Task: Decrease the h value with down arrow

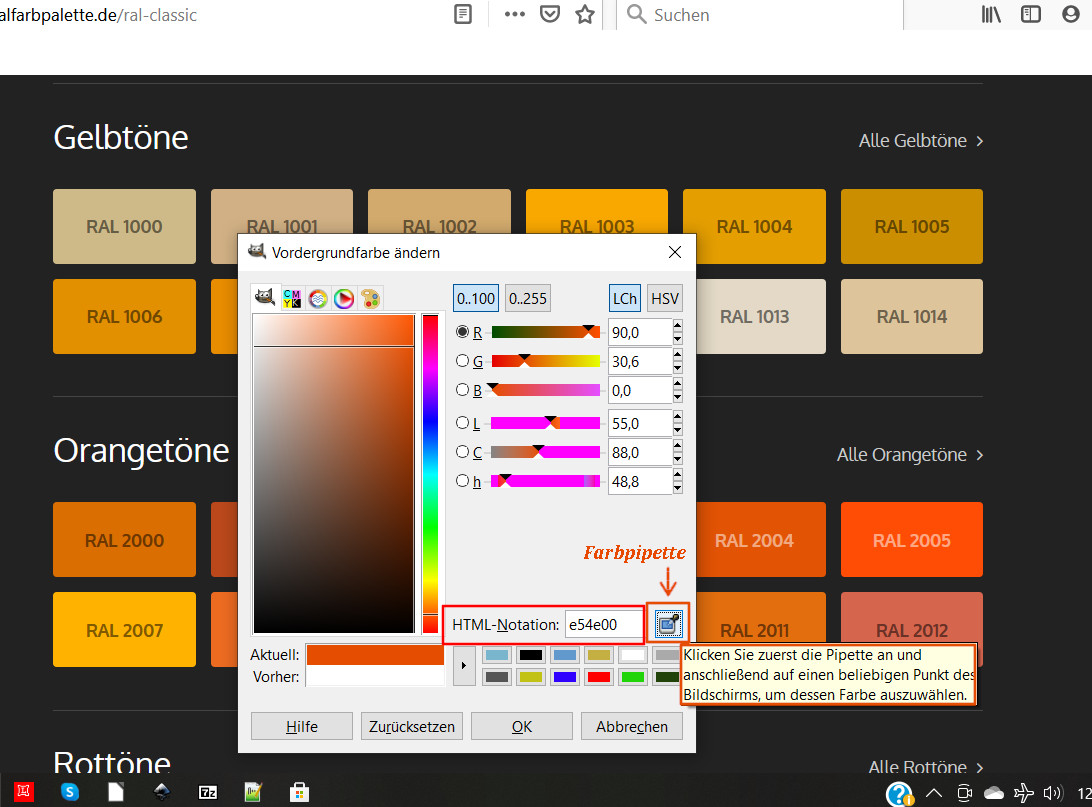Action: (x=678, y=488)
